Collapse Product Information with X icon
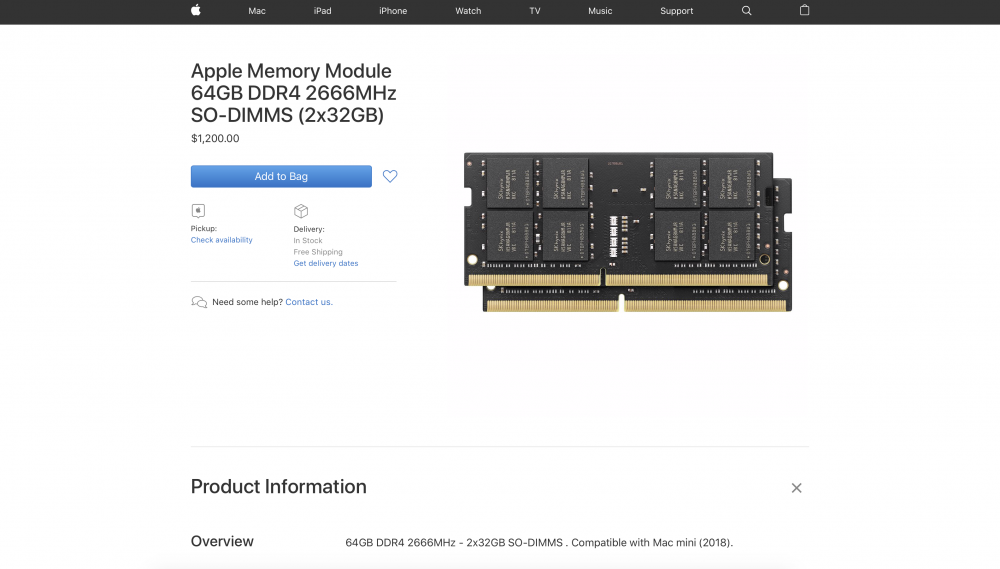Image resolution: width=1000 pixels, height=569 pixels. (x=797, y=488)
